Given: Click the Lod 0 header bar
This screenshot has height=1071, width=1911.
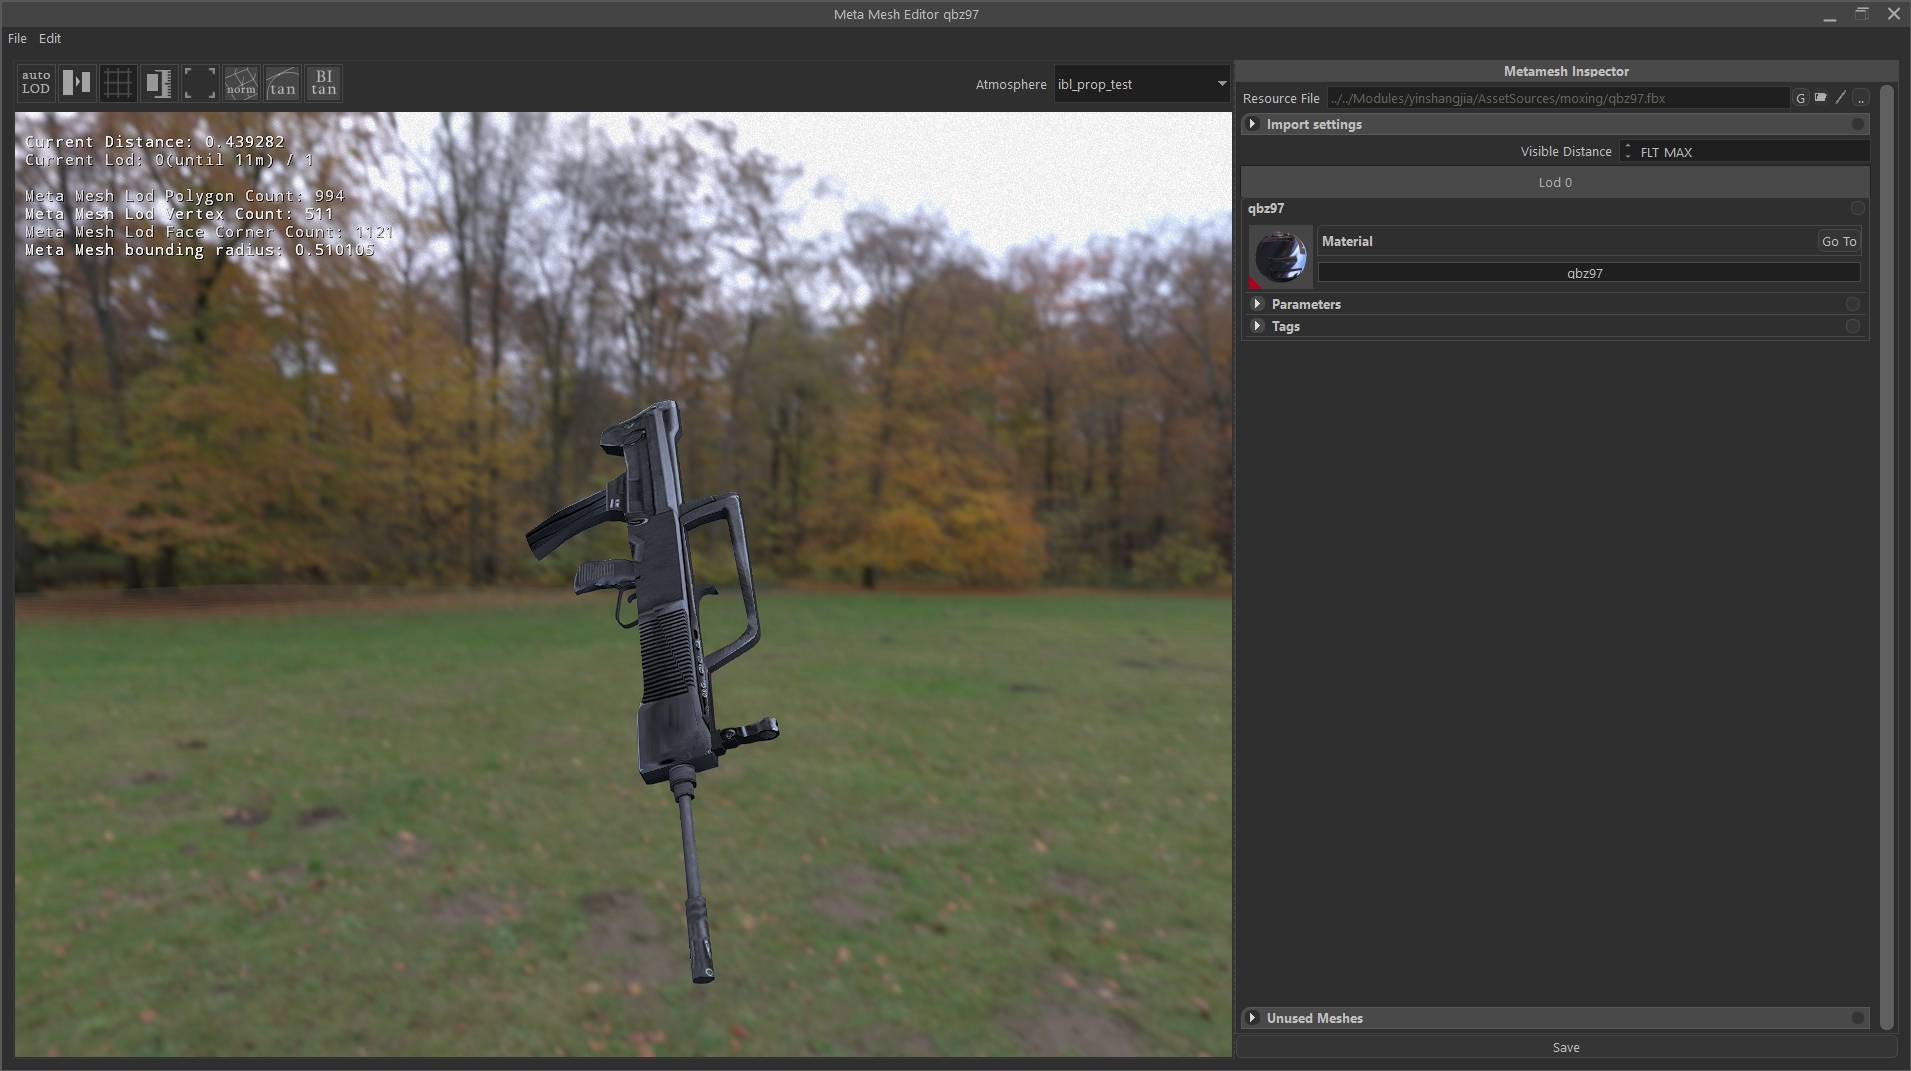Looking at the screenshot, I should 1555,182.
